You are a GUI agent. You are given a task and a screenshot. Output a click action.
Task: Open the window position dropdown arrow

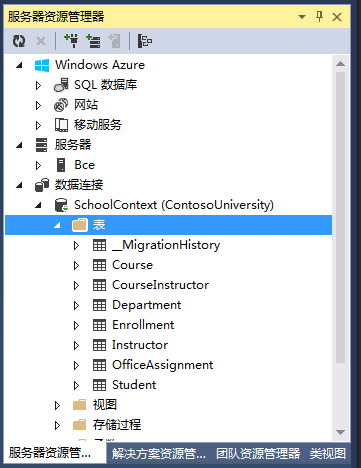click(302, 17)
